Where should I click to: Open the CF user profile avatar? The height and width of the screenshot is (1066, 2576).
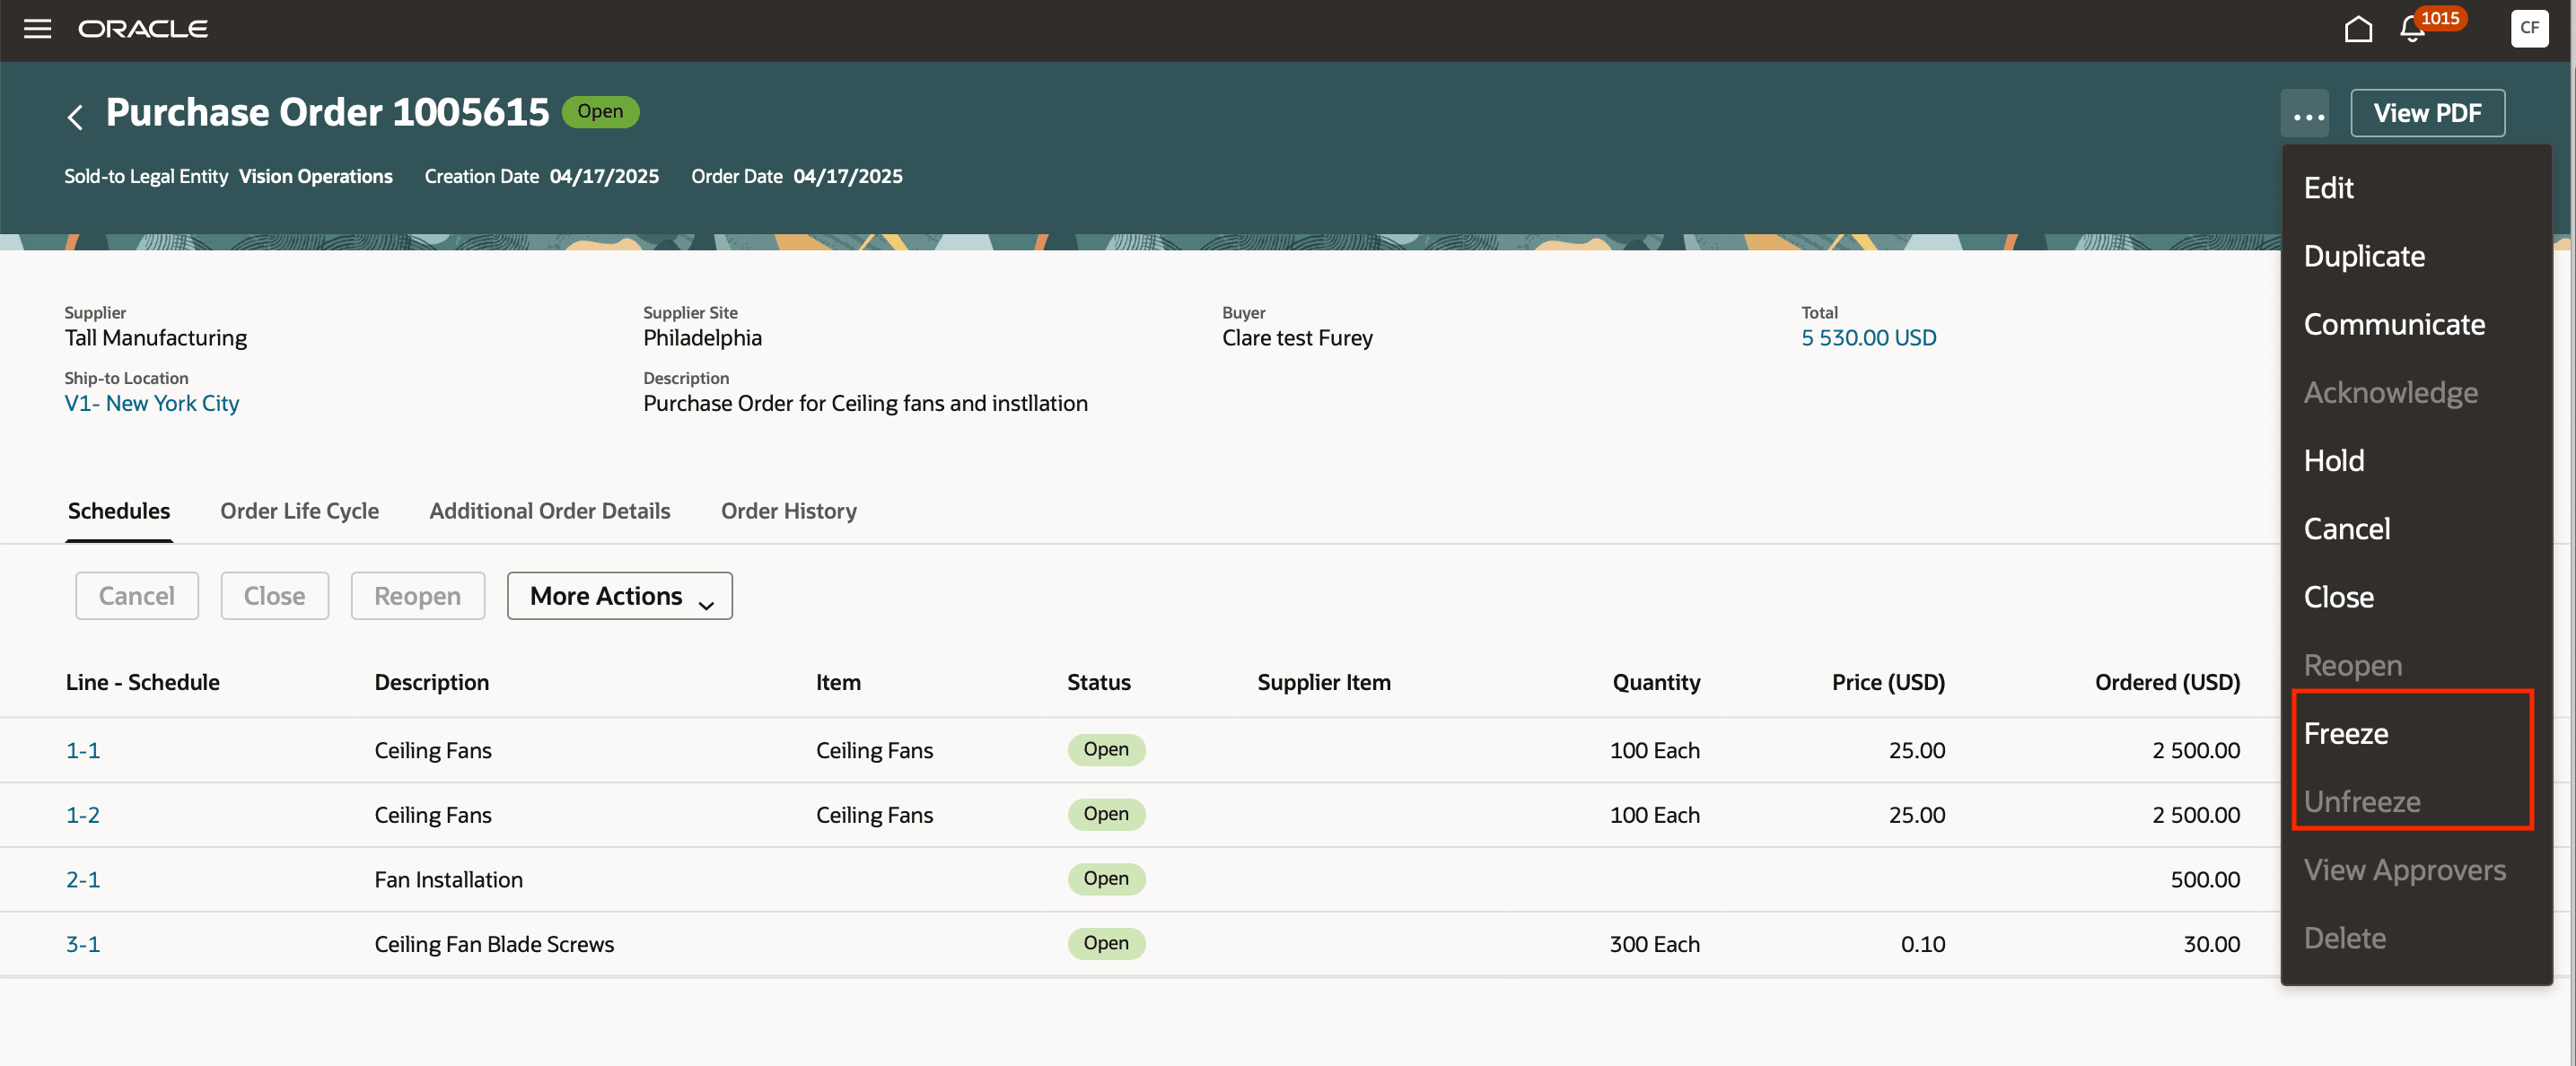(x=2528, y=28)
